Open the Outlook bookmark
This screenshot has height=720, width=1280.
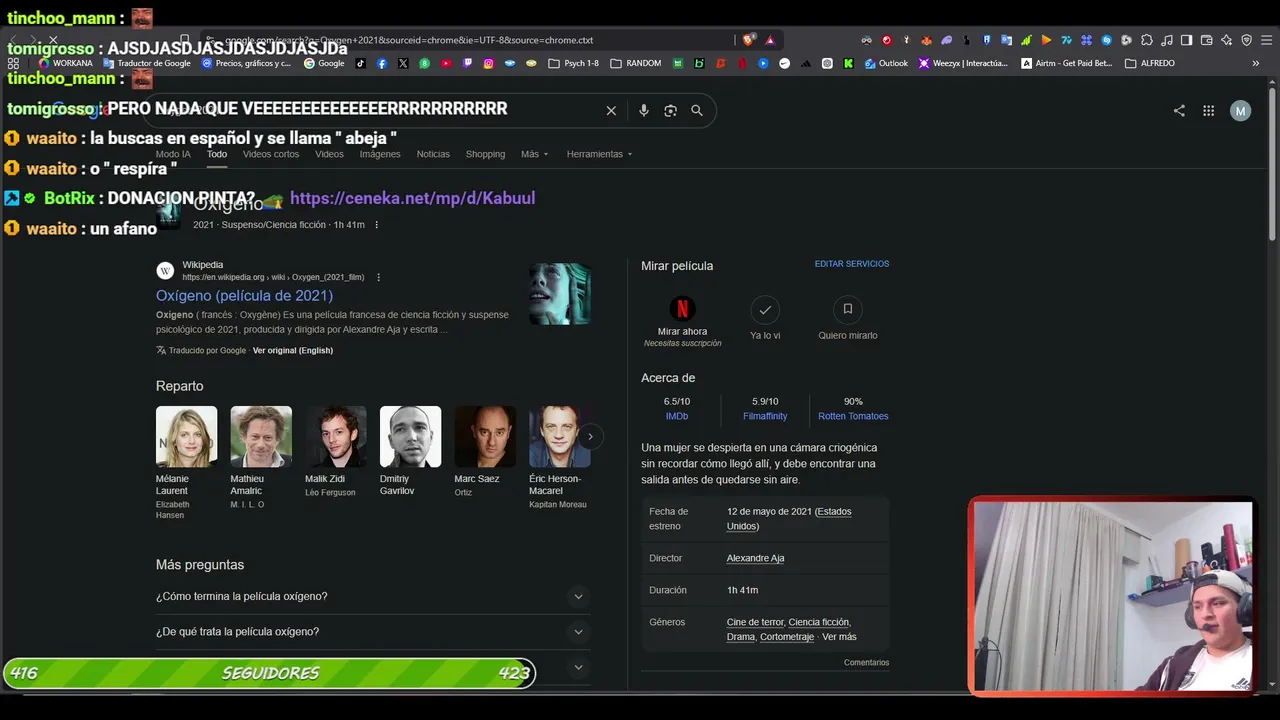[x=886, y=63]
